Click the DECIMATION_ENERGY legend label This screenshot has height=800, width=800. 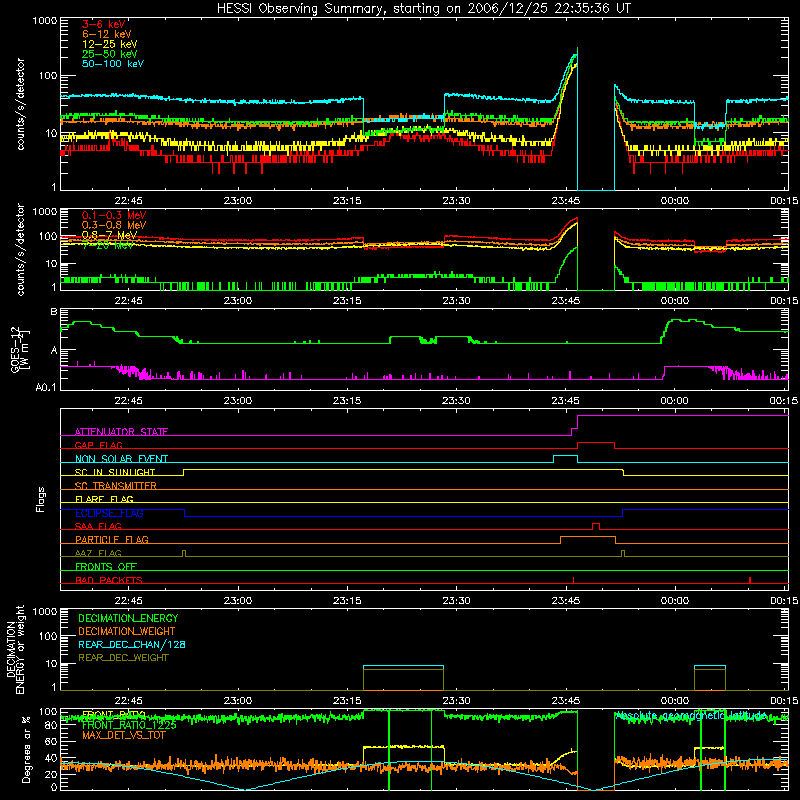click(128, 618)
